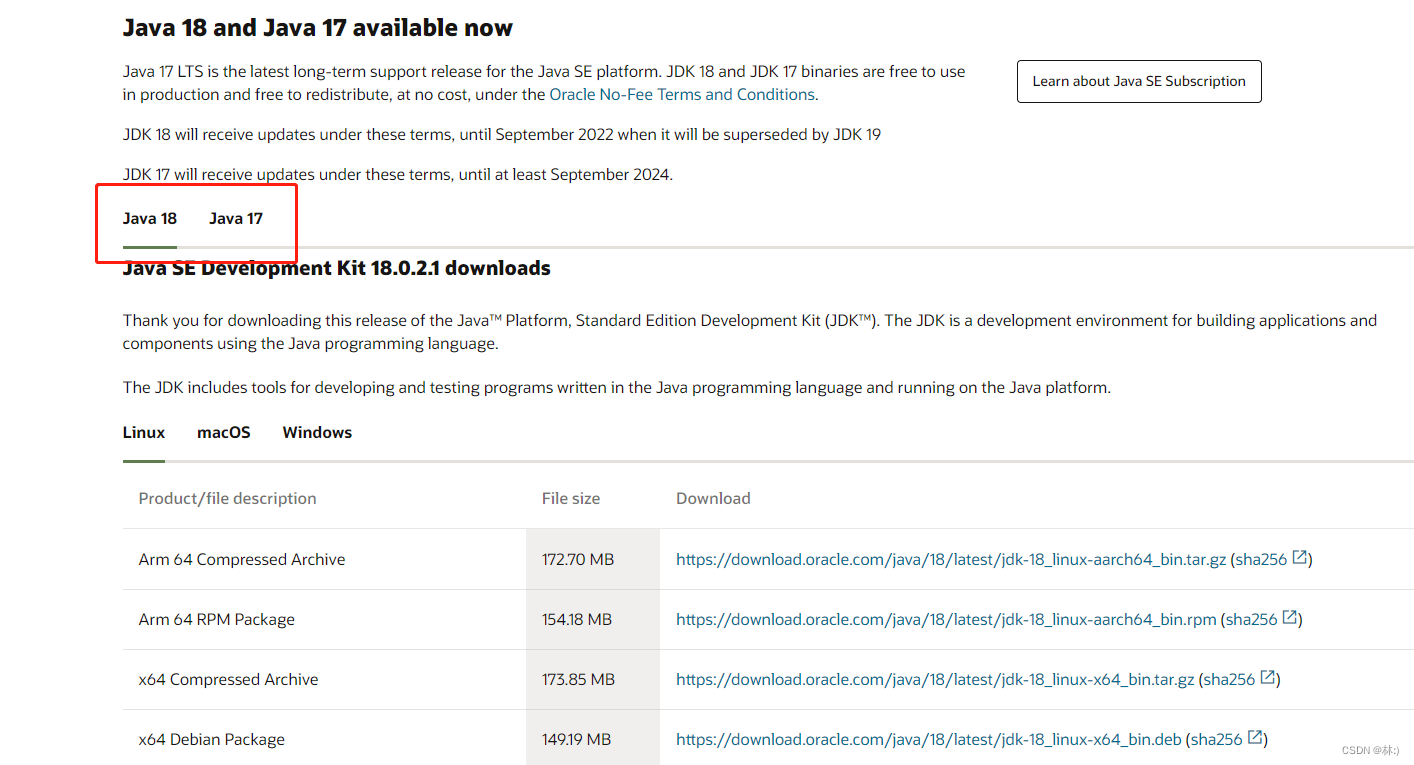Click the 149.19 MB file size cell
1414x765 pixels.
(593, 739)
